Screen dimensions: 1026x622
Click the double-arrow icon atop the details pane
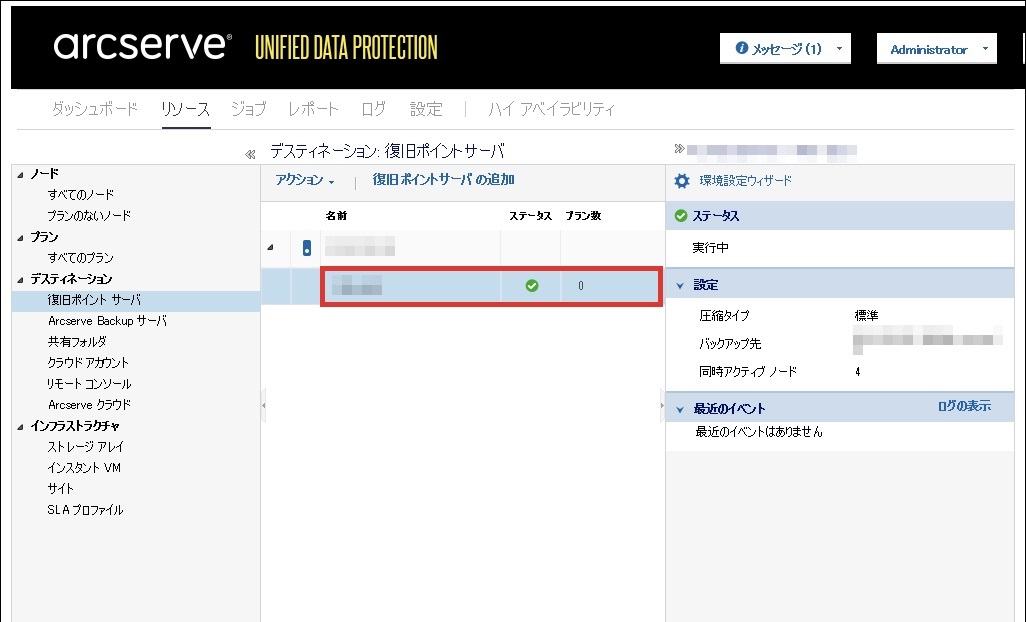point(679,149)
